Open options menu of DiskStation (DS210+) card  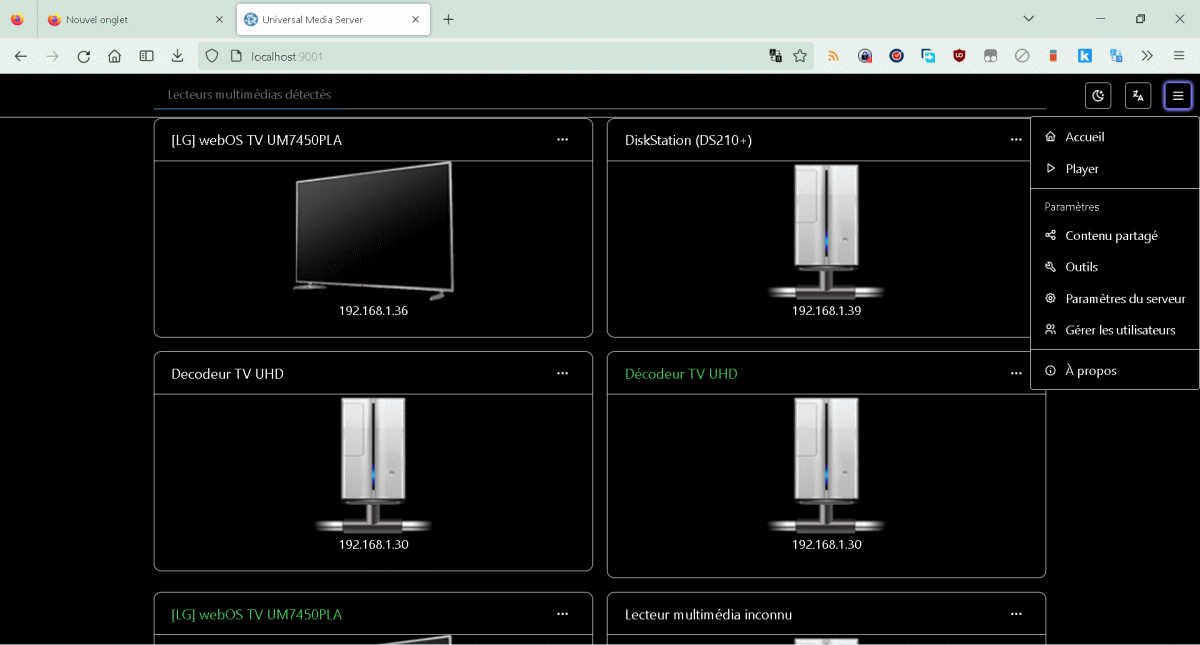tap(1016, 140)
